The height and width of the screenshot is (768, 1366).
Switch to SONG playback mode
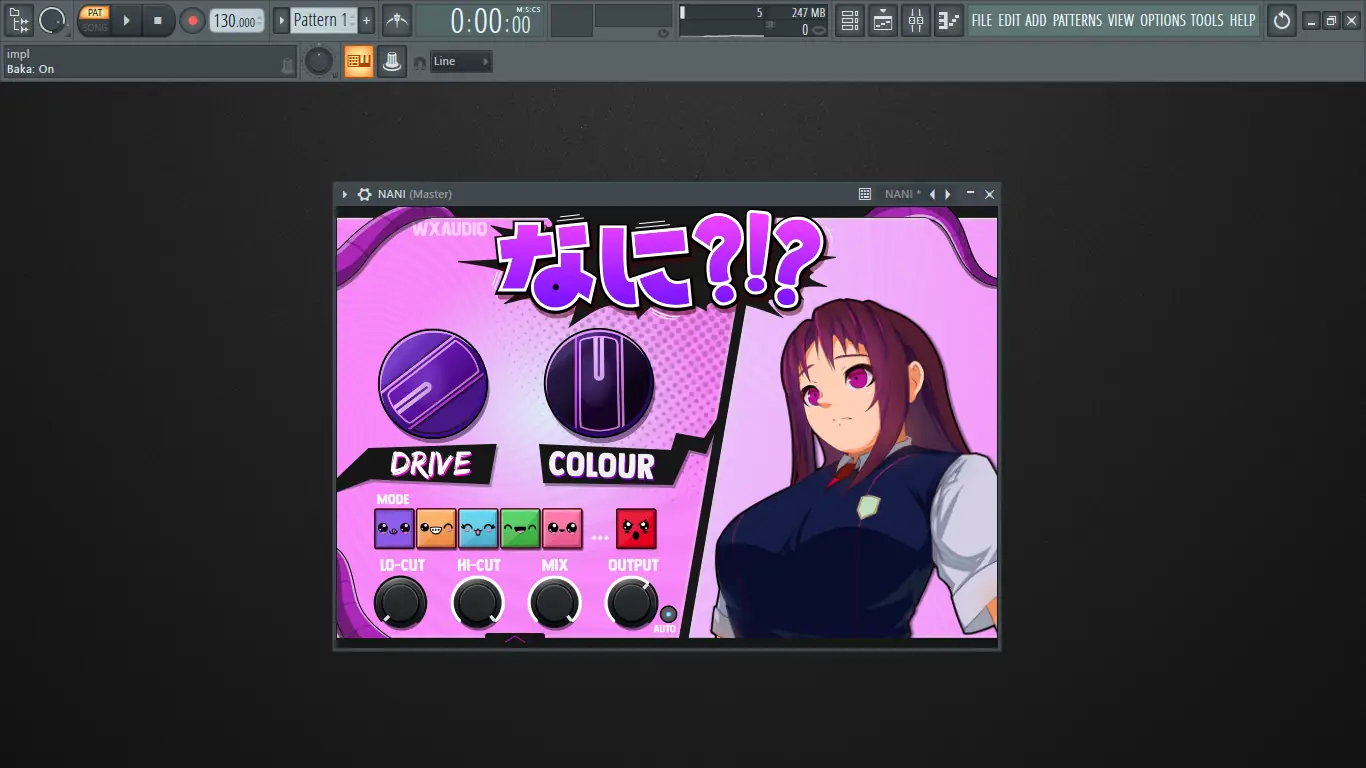pos(94,27)
